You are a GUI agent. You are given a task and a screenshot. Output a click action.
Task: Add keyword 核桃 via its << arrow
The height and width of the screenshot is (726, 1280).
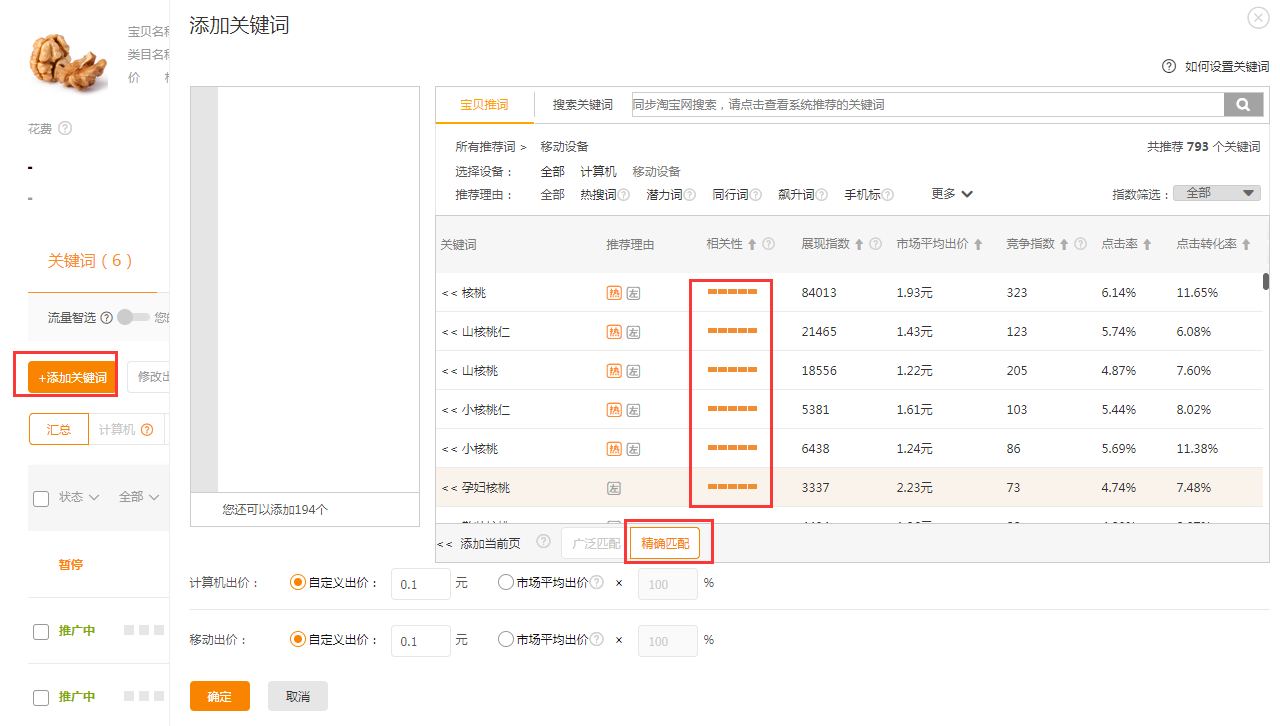click(x=449, y=293)
